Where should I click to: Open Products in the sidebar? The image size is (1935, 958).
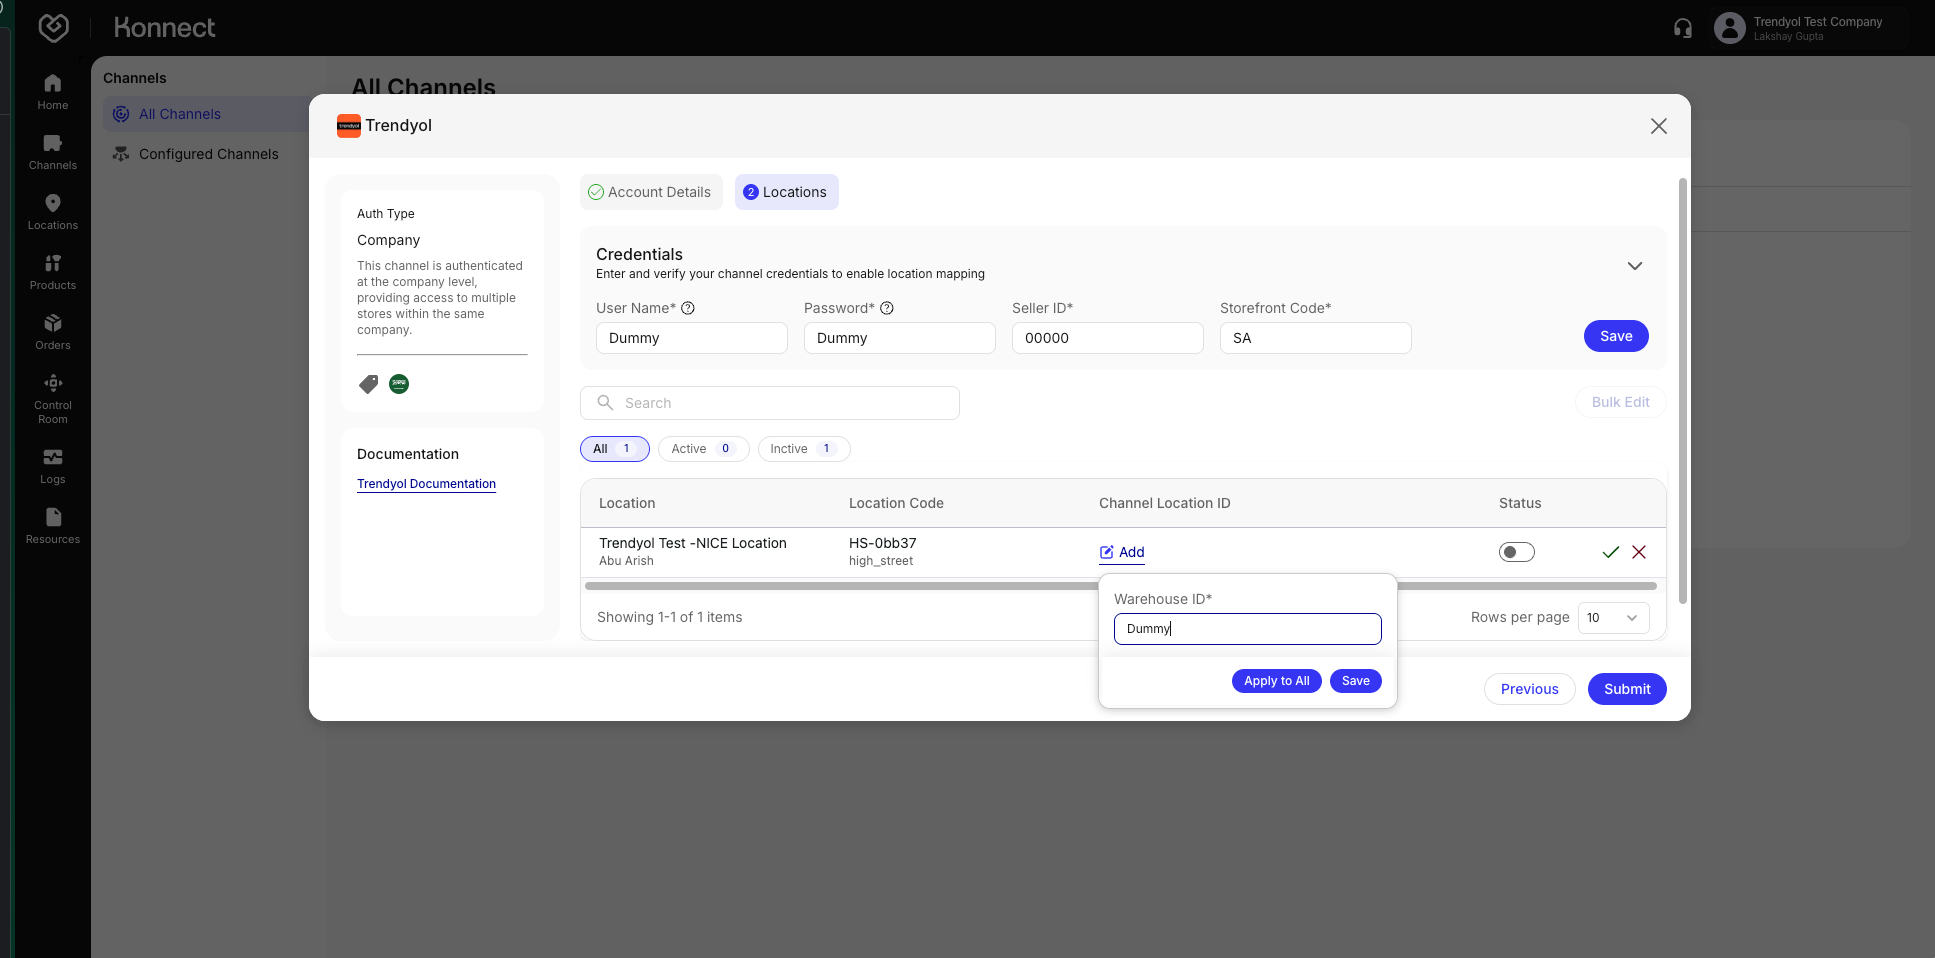[53, 272]
